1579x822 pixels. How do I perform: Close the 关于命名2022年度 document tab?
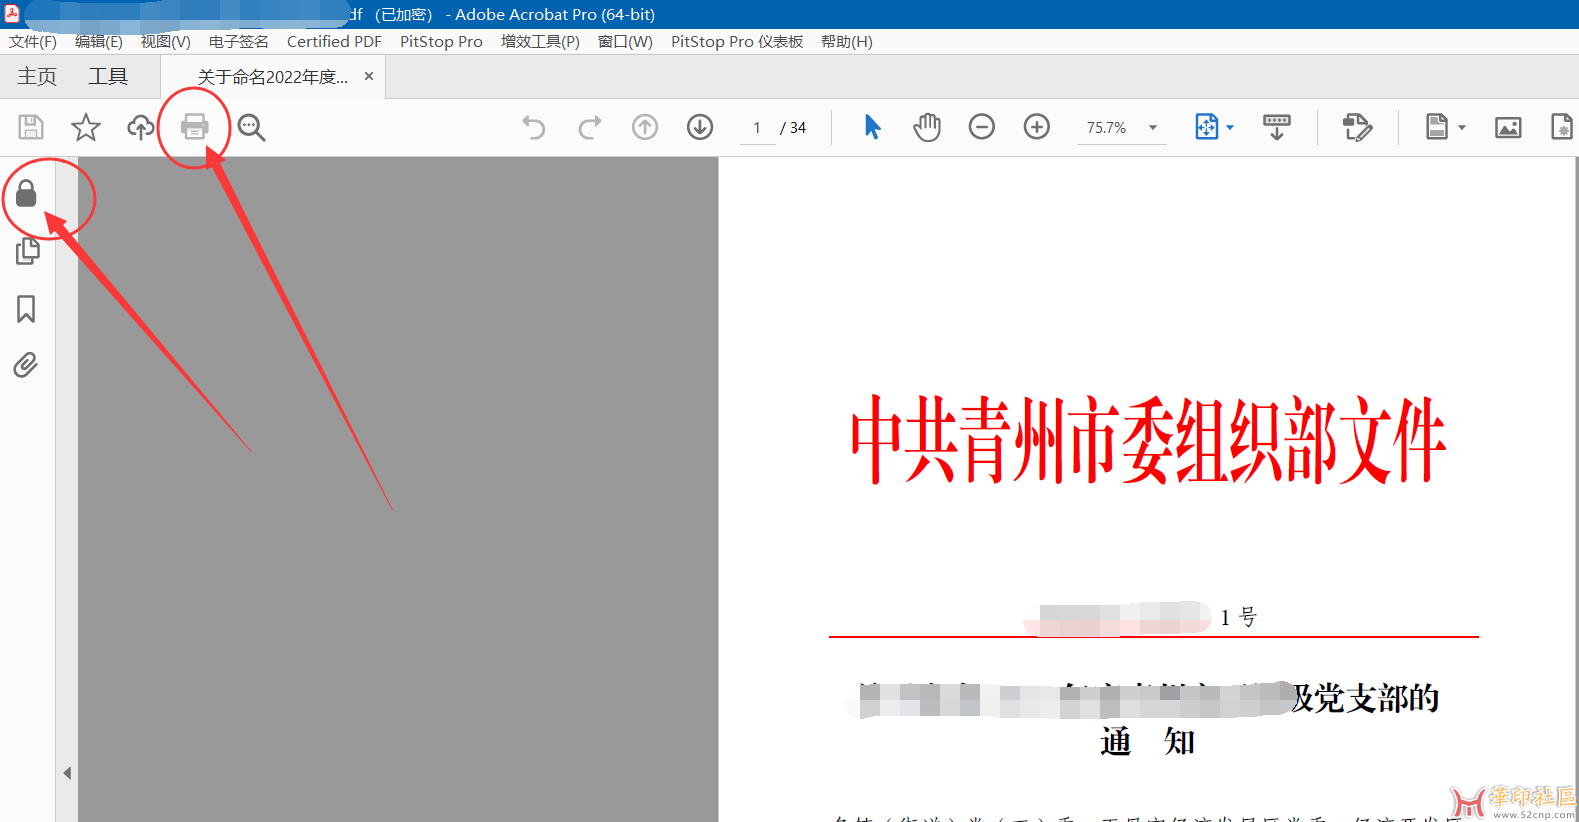[x=369, y=77]
